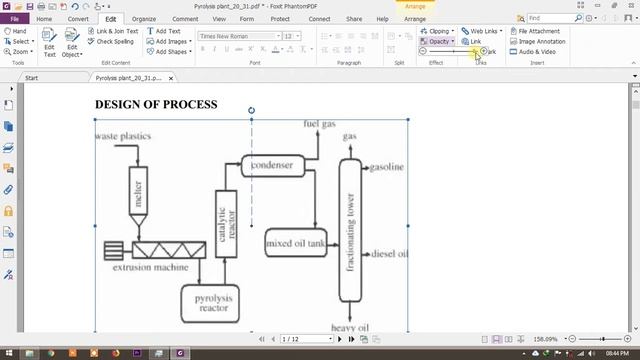Select single page view mode

pos(484,339)
